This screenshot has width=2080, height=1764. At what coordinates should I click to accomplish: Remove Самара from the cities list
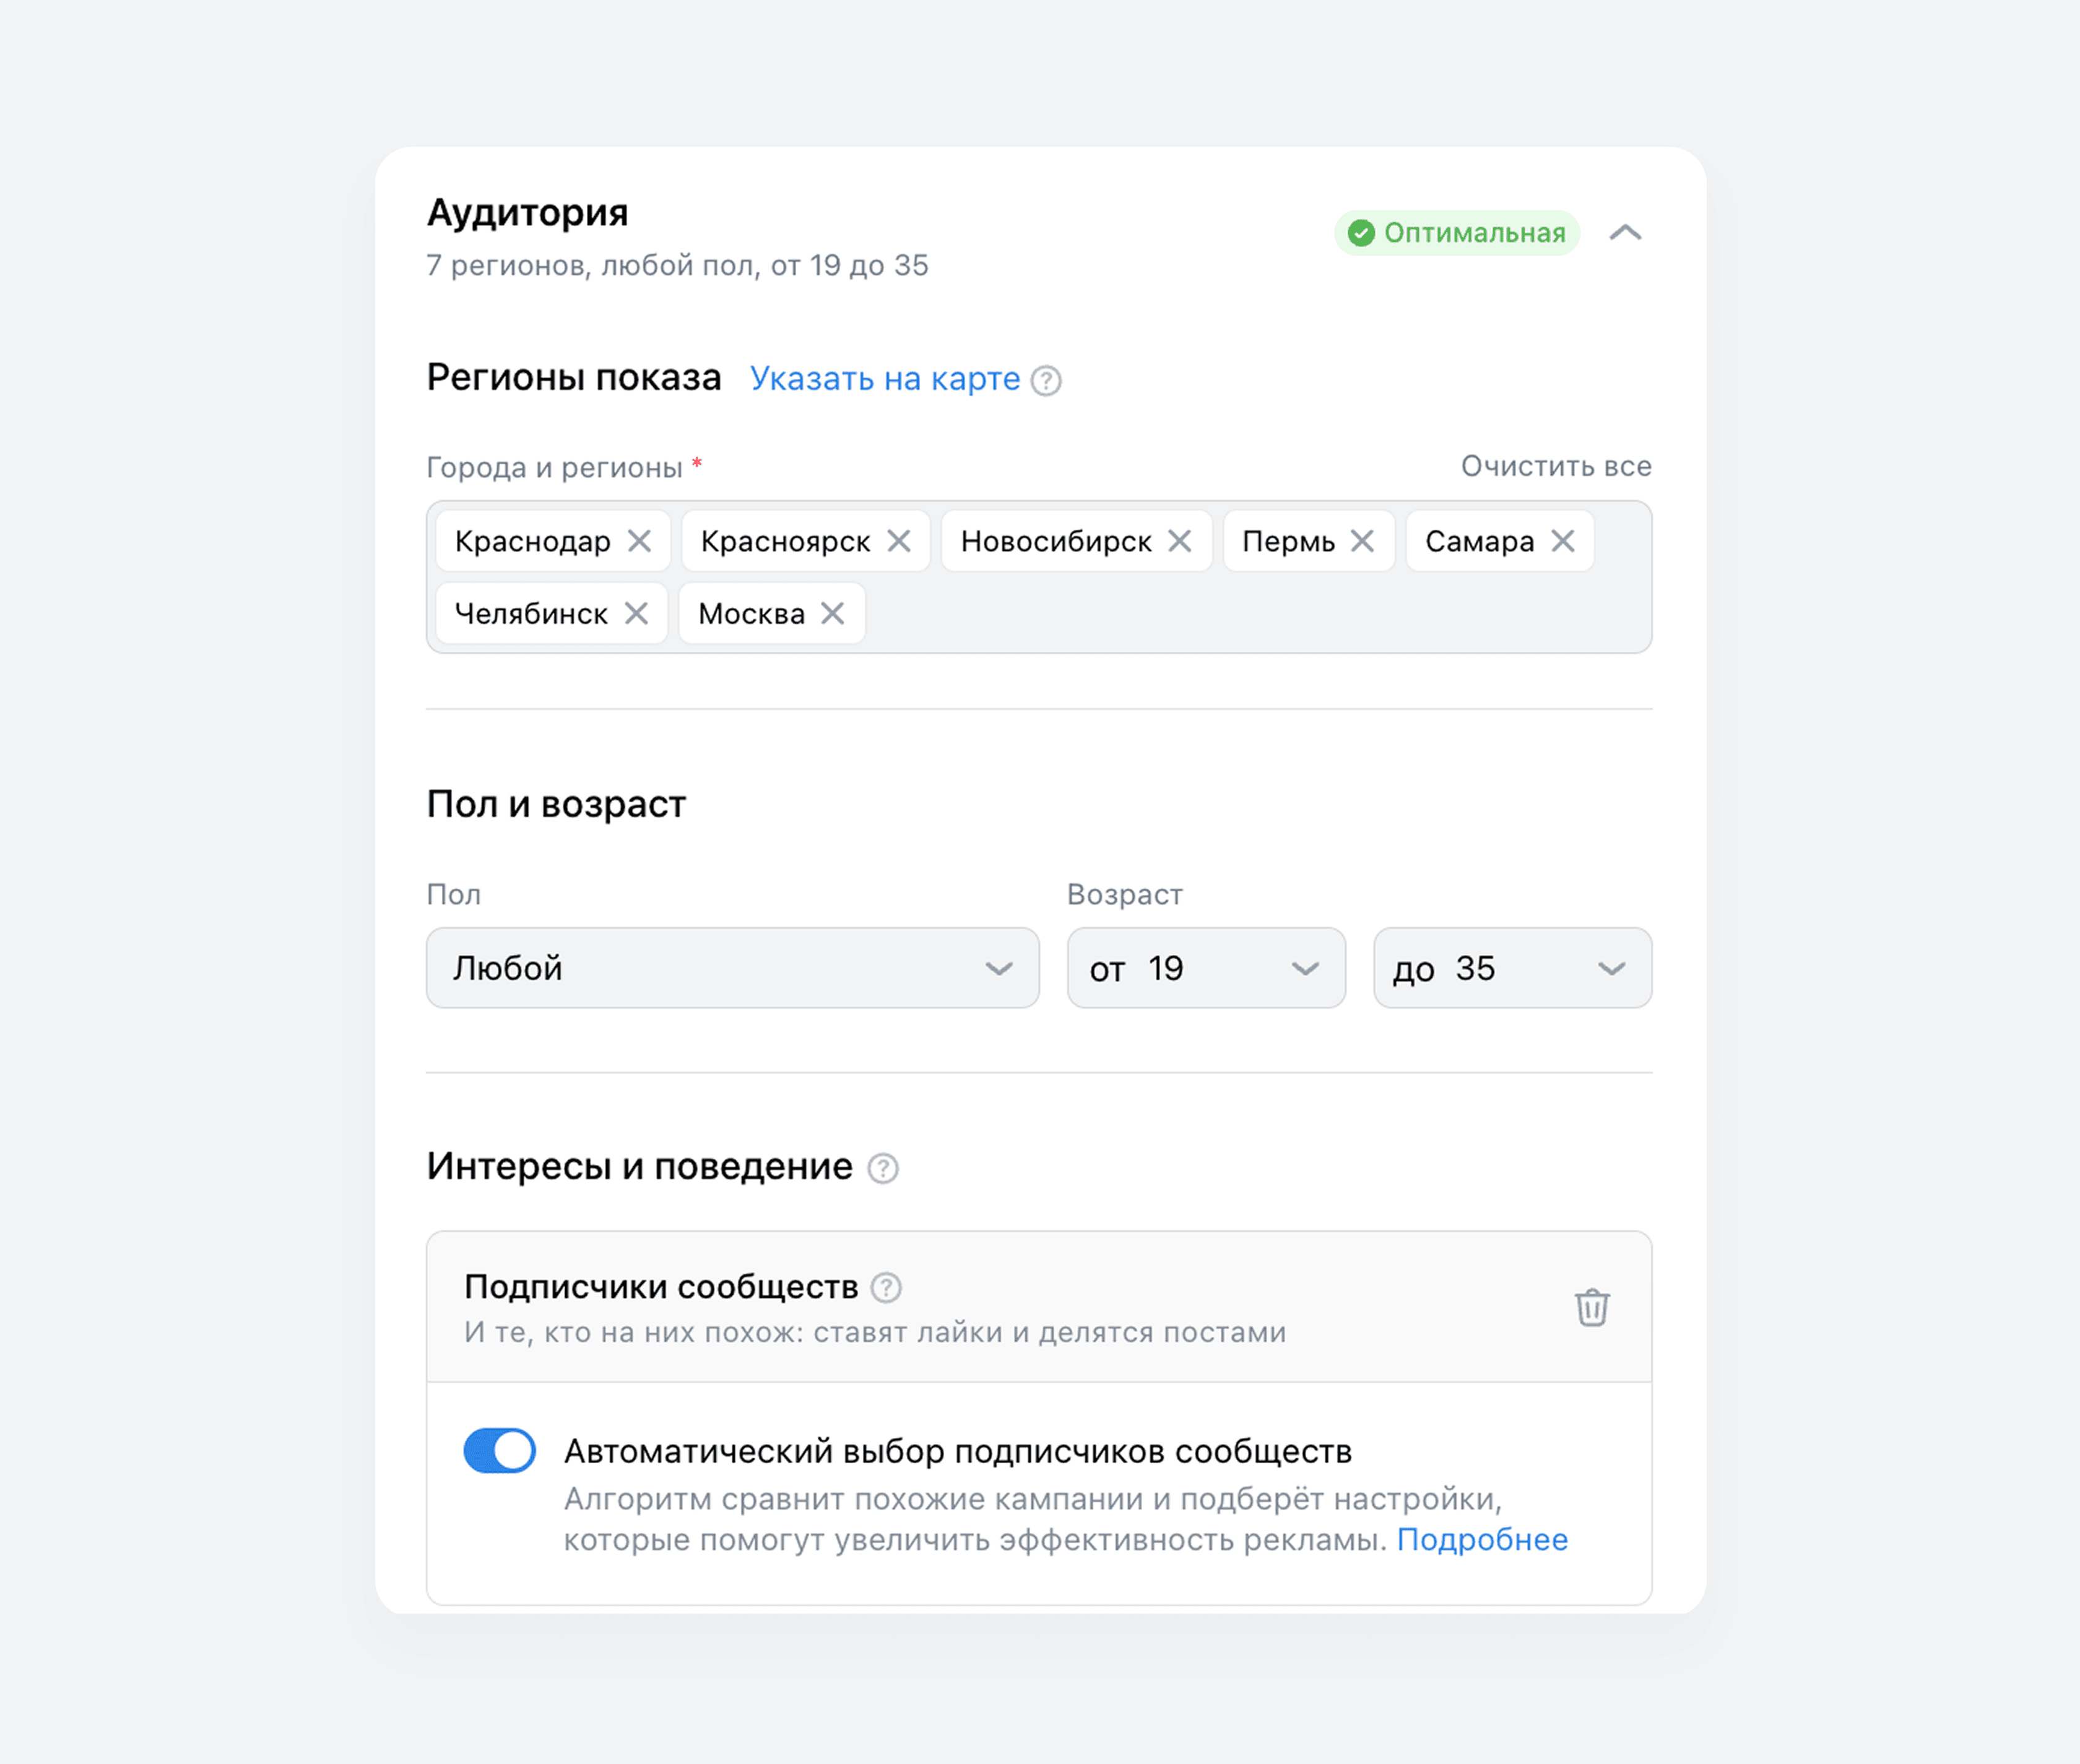[1564, 541]
